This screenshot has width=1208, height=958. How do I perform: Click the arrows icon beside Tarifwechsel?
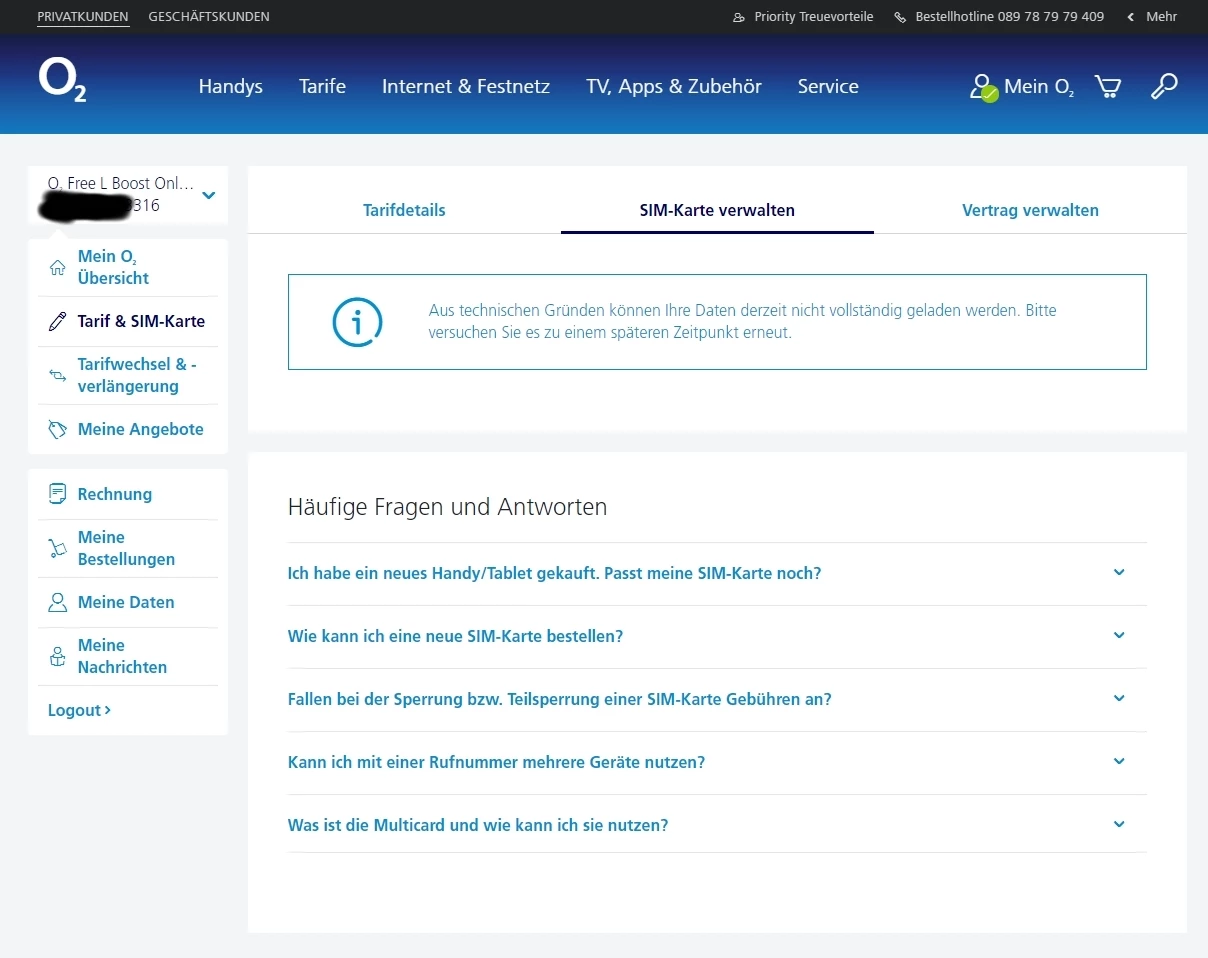[x=58, y=376]
